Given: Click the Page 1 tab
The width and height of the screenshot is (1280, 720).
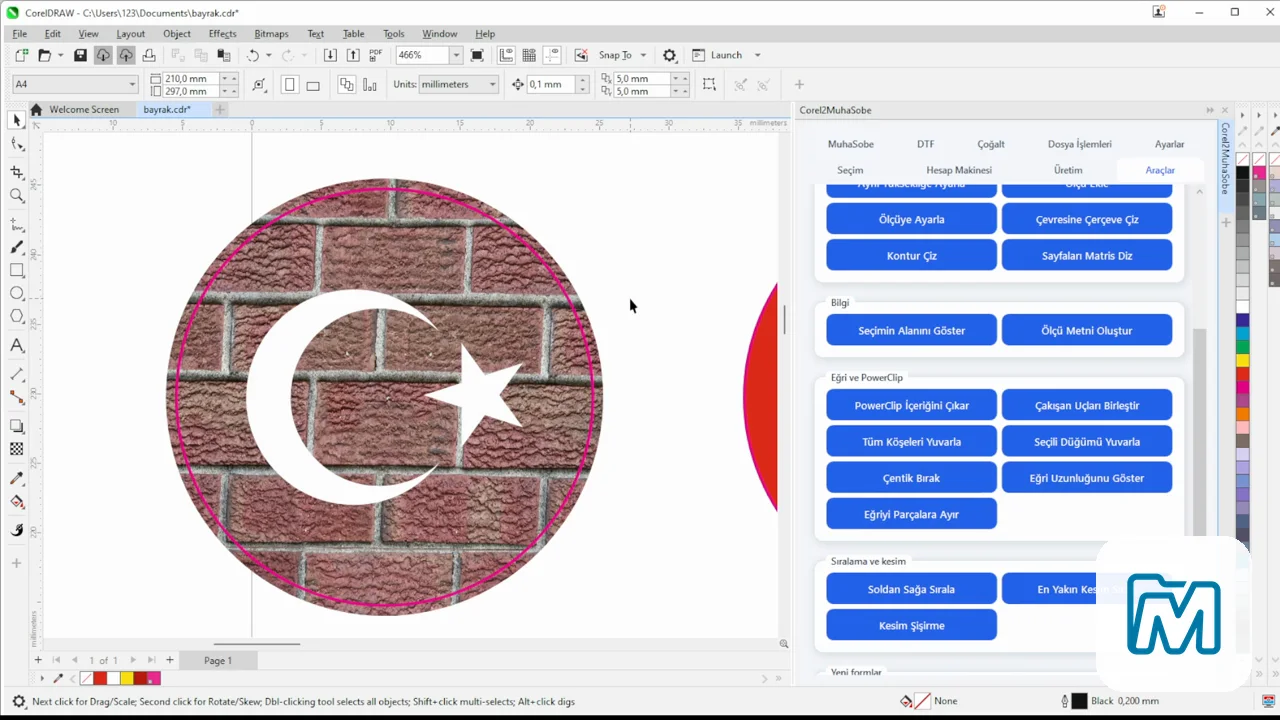Looking at the screenshot, I should (218, 660).
